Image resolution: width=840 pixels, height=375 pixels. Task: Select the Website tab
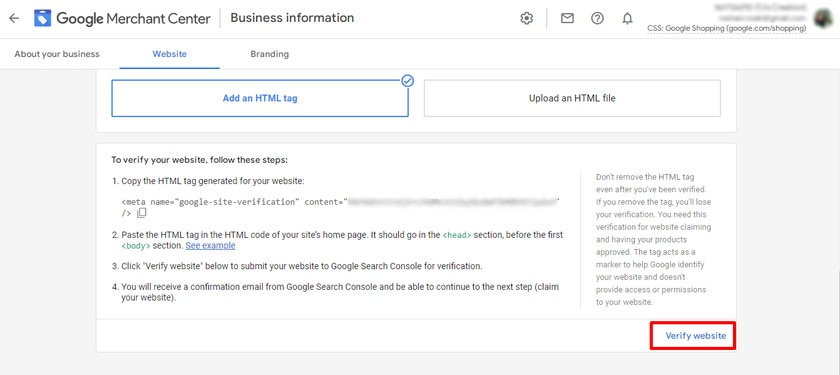pyautogui.click(x=169, y=54)
